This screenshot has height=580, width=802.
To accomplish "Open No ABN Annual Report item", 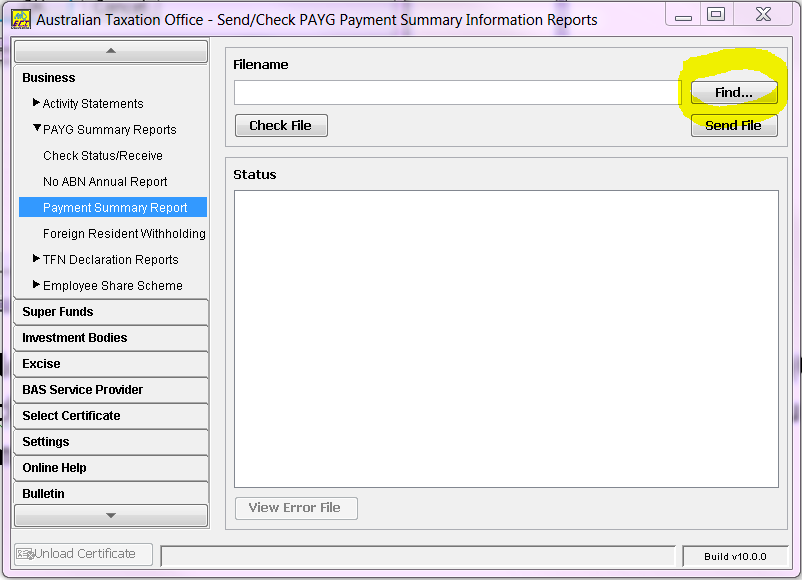I will click(x=105, y=182).
